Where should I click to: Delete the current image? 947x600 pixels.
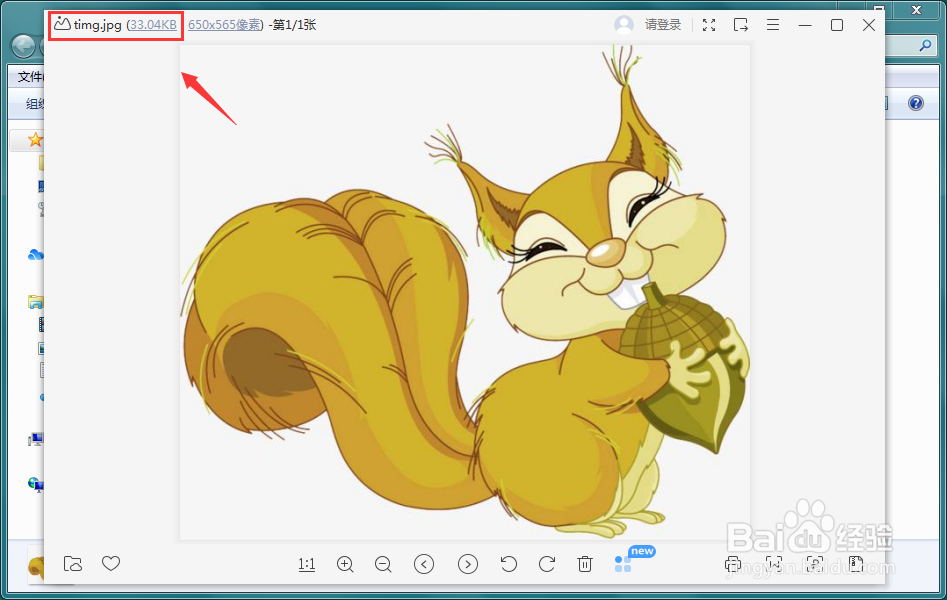coord(585,564)
